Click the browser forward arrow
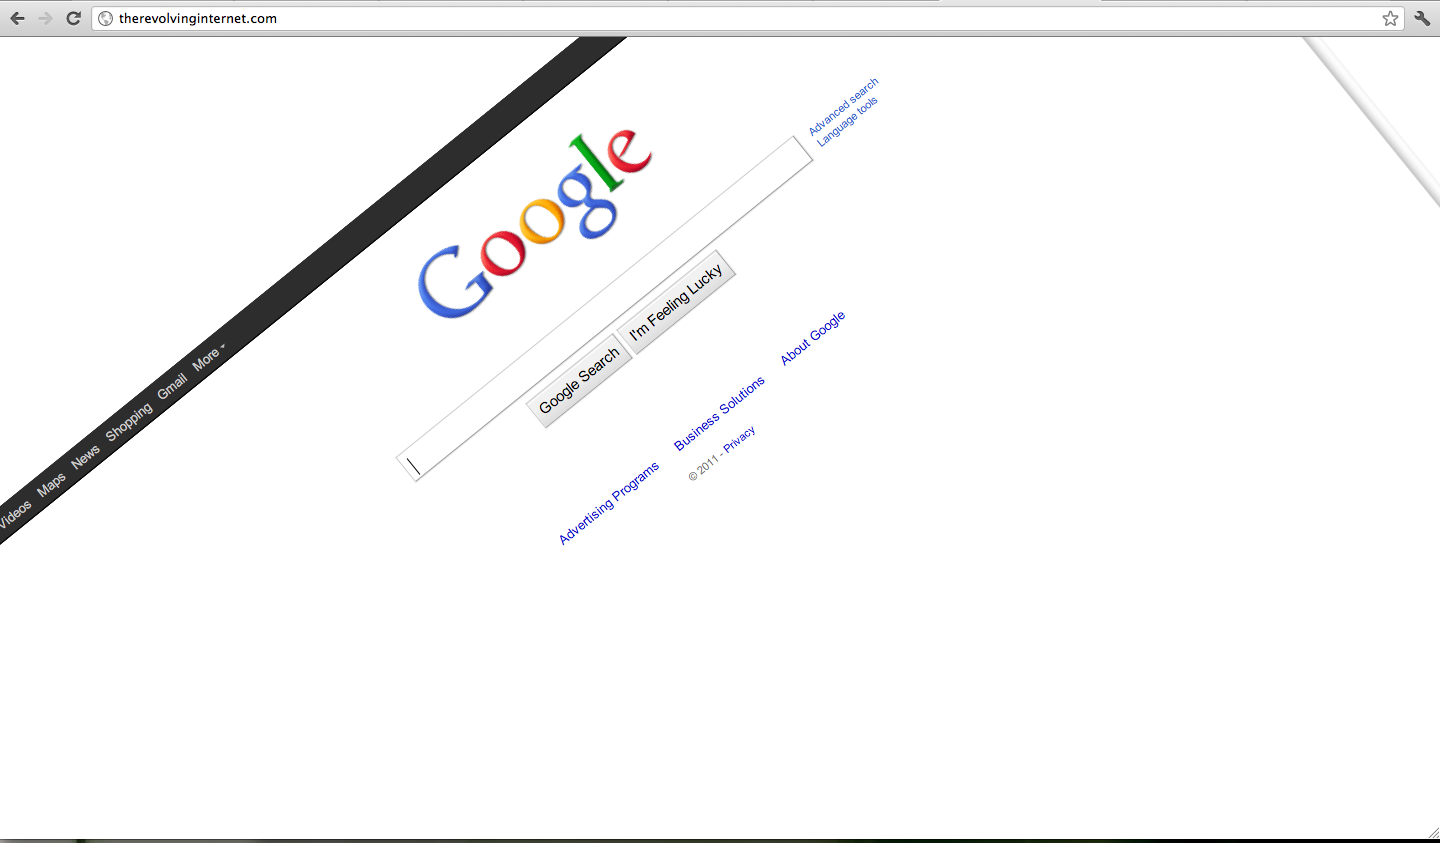The width and height of the screenshot is (1440, 843). (45, 18)
